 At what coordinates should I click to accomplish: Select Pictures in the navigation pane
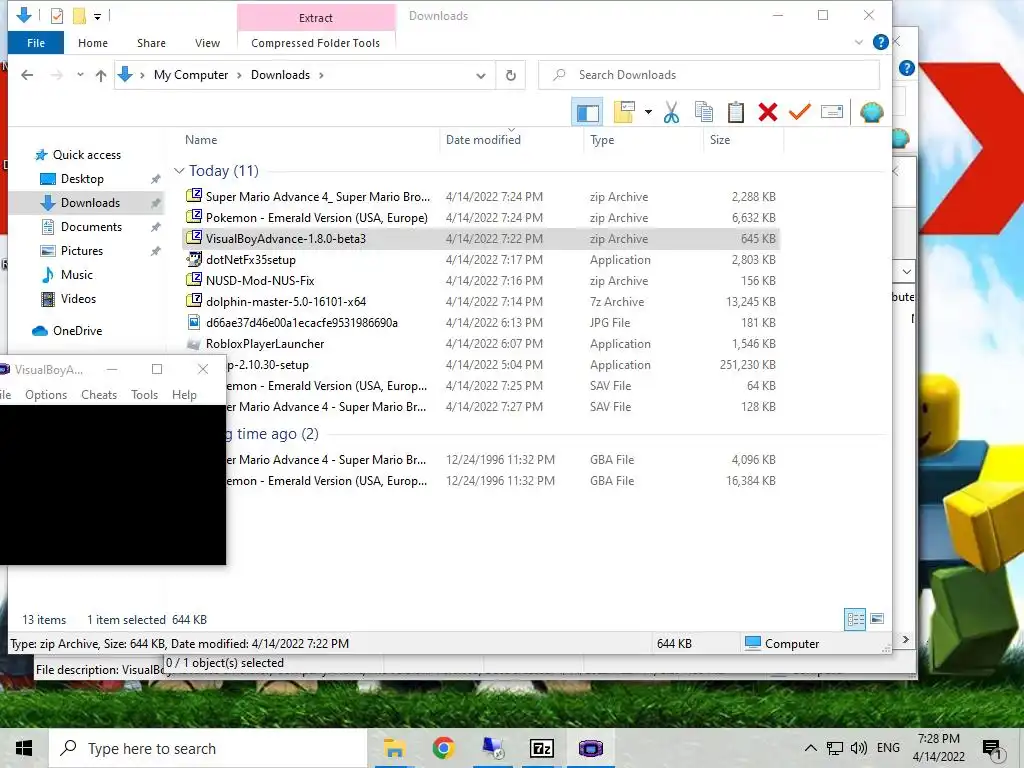coord(82,251)
